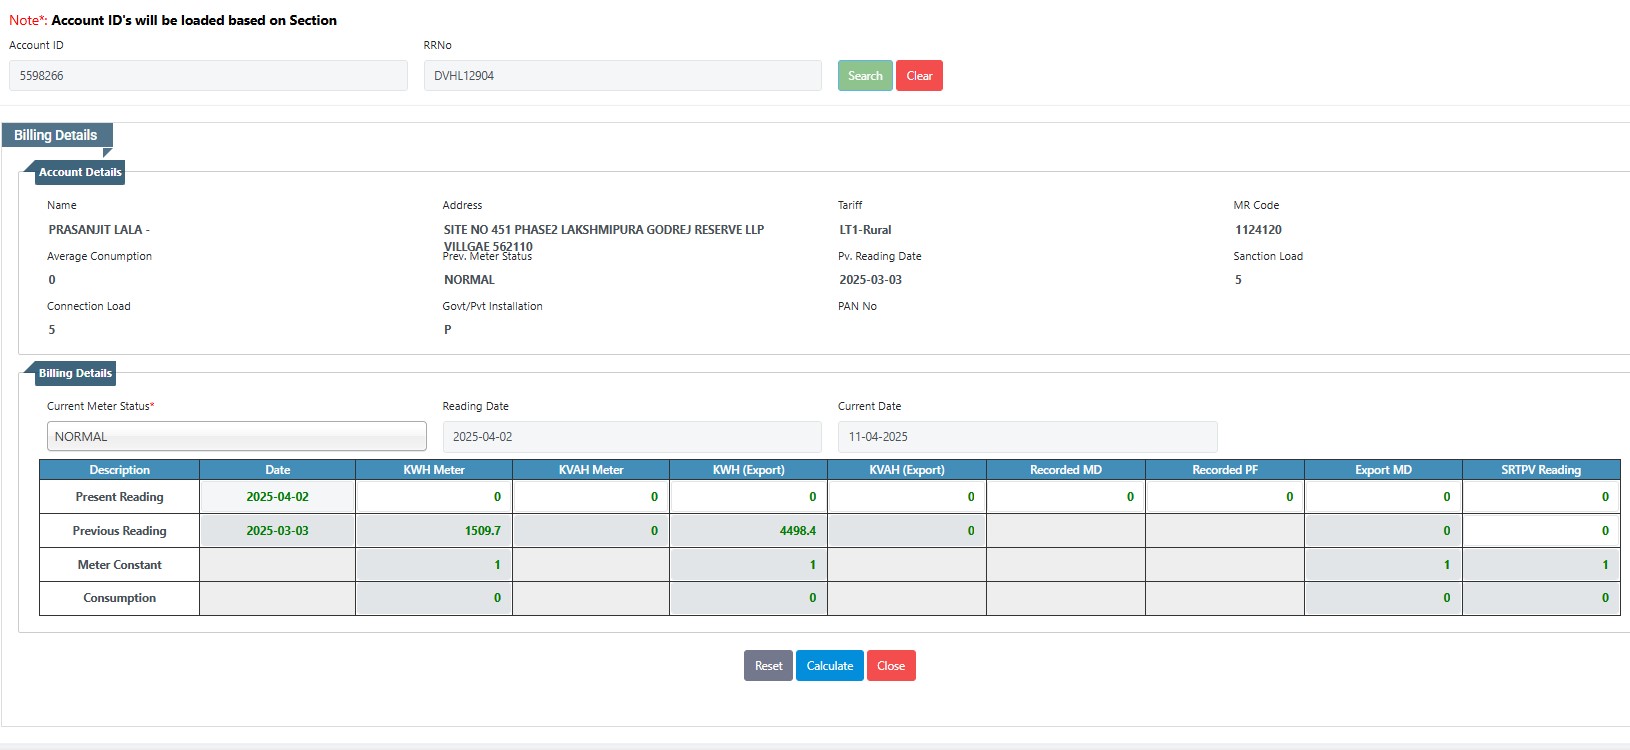Open the Current Meter Status dropdown
This screenshot has height=750, width=1630.
(237, 437)
